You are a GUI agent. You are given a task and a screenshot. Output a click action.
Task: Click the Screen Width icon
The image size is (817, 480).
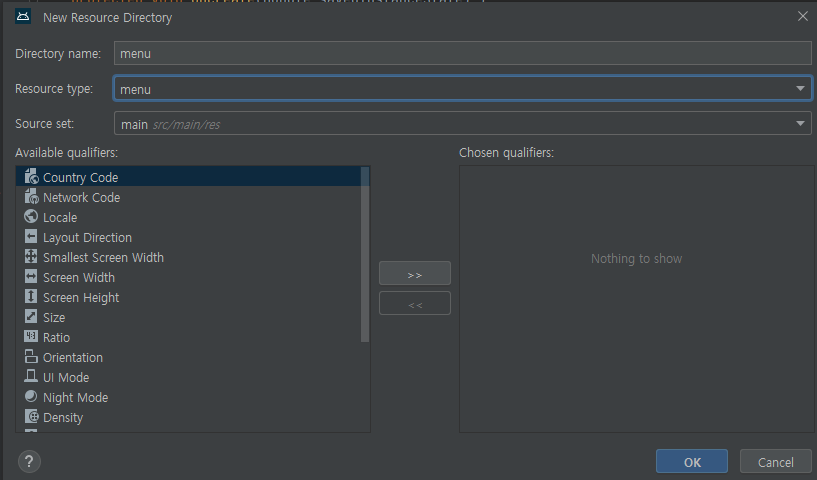31,276
